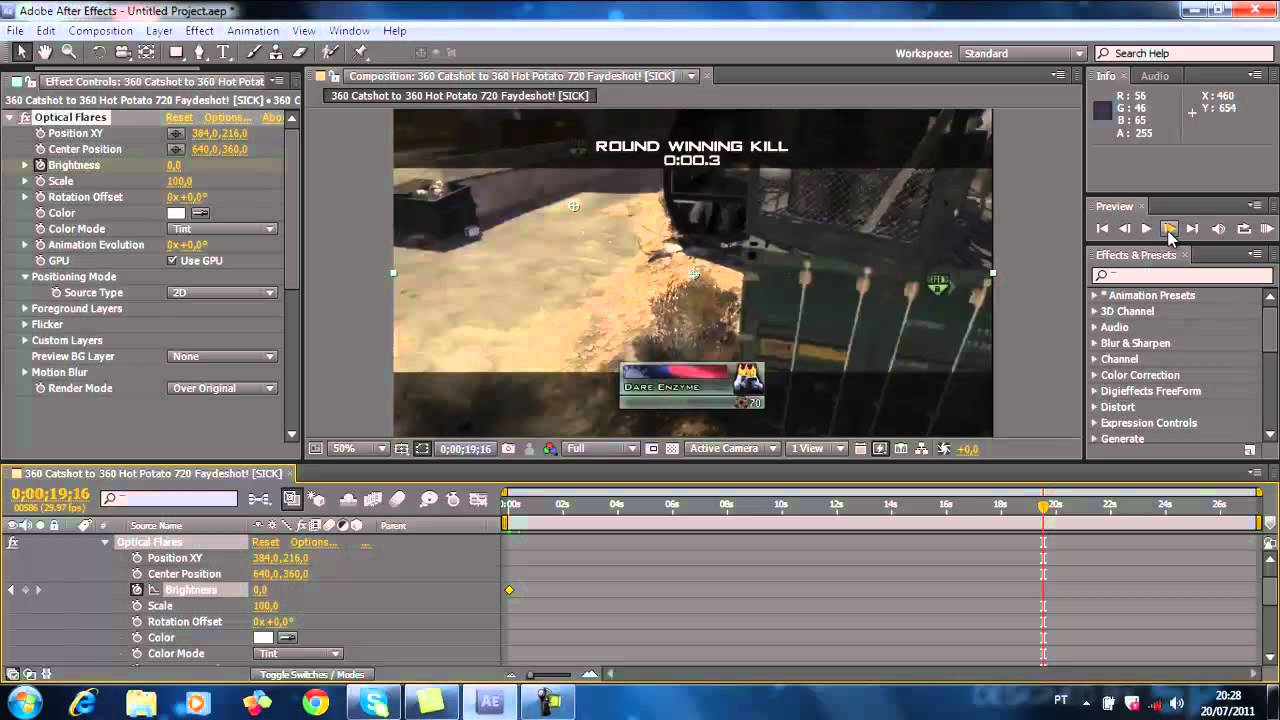This screenshot has width=1280, height=720.
Task: Toggle the Scale stopwatch in timeline
Action: click(x=137, y=606)
